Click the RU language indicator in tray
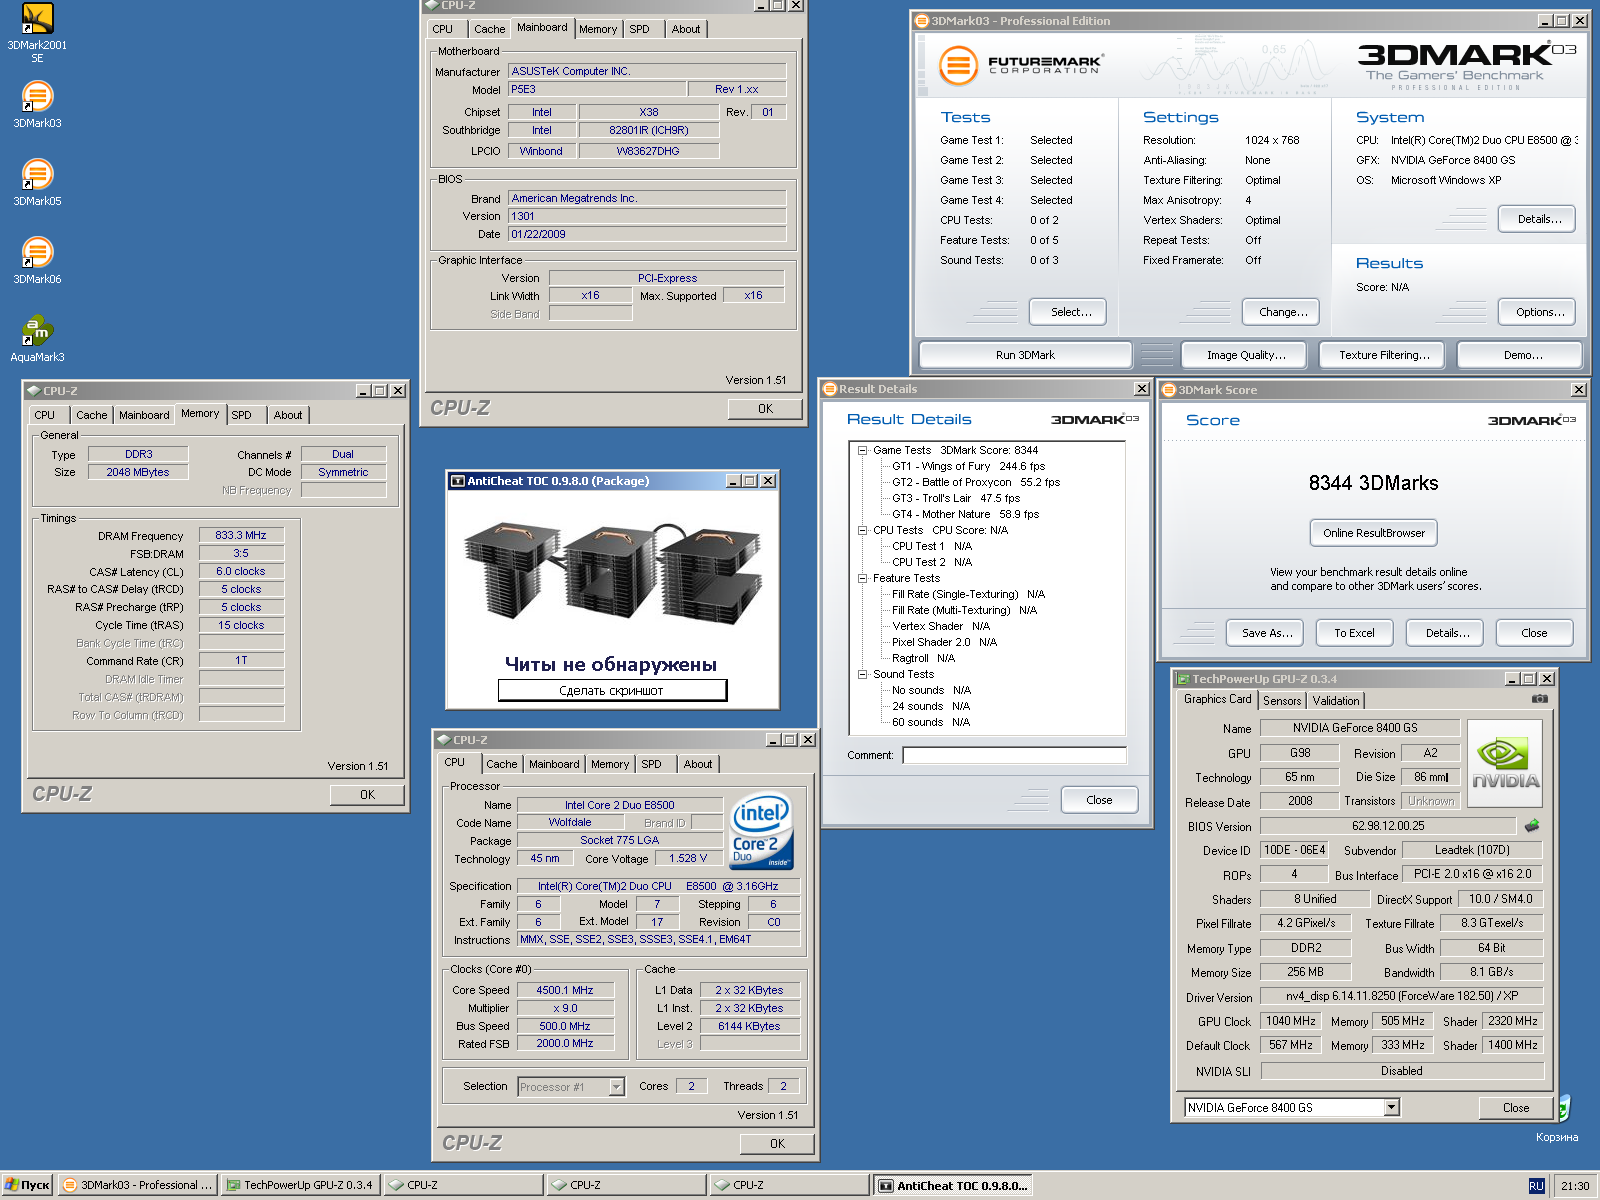Screen dimensions: 1600x1200 point(1536,1186)
